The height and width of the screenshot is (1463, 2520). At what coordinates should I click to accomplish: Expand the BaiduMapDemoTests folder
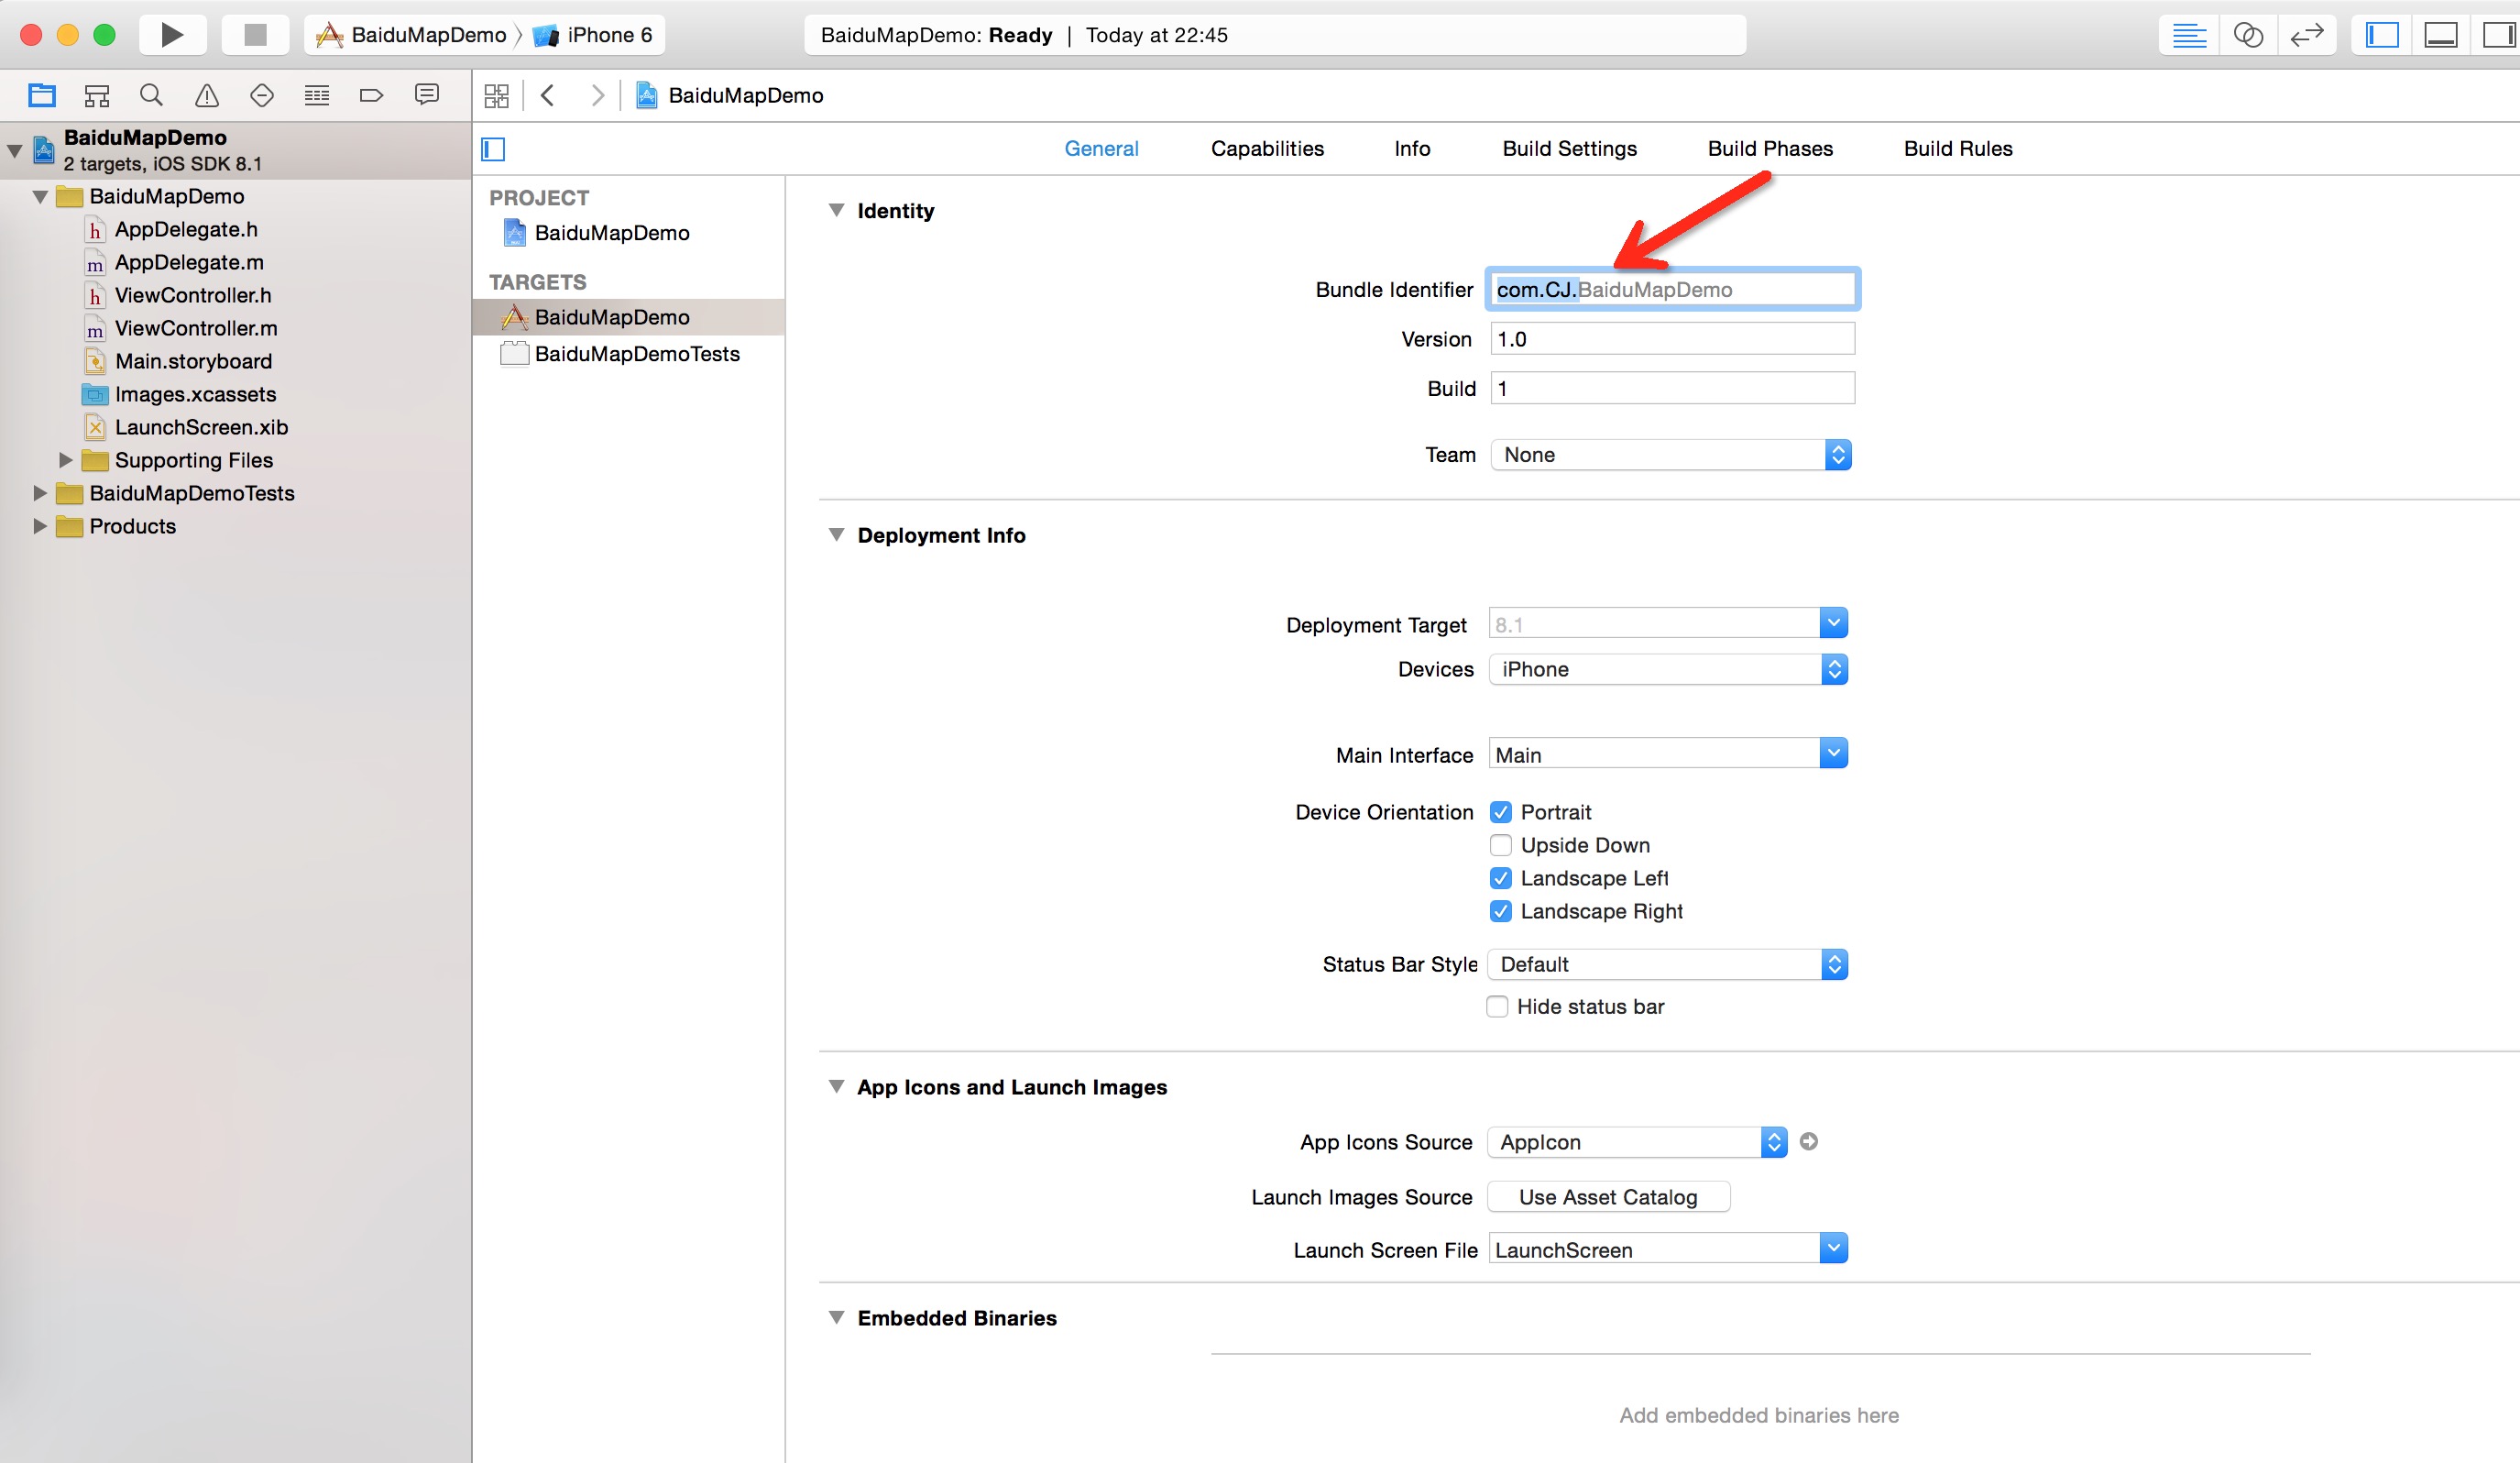pos(40,493)
